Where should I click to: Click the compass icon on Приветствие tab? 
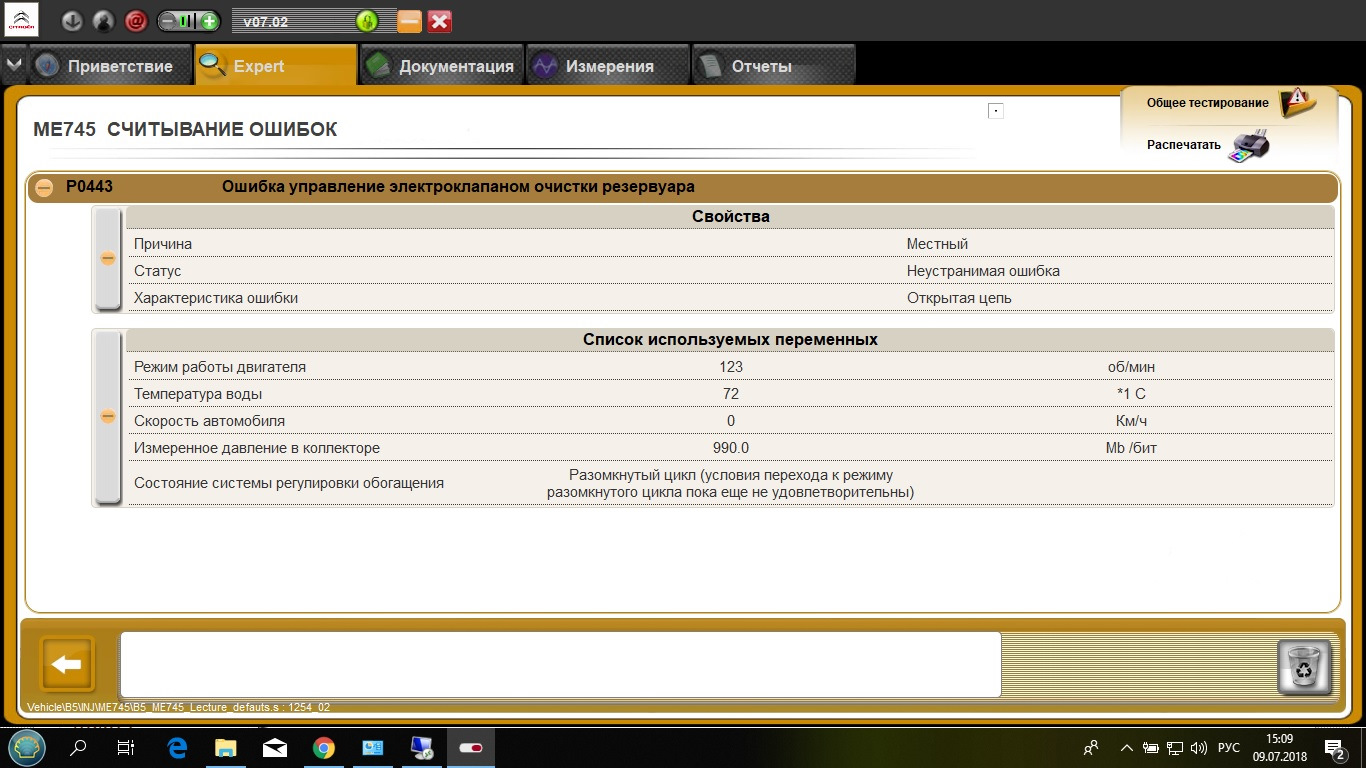[48, 66]
